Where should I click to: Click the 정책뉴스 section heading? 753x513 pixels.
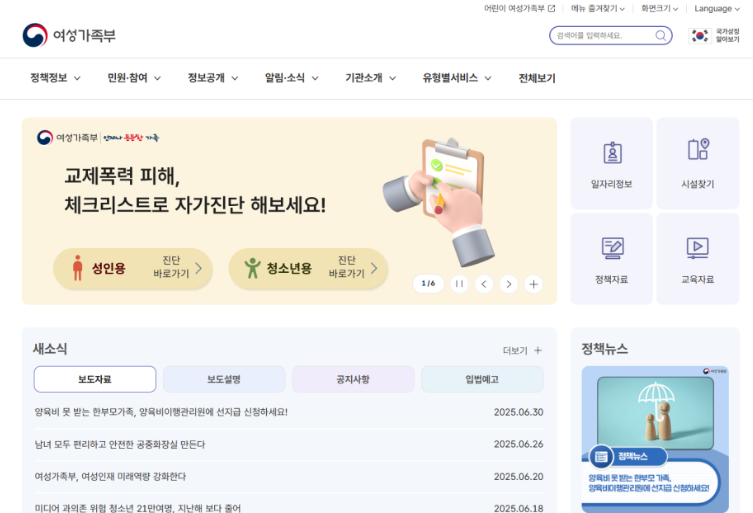click(x=605, y=349)
